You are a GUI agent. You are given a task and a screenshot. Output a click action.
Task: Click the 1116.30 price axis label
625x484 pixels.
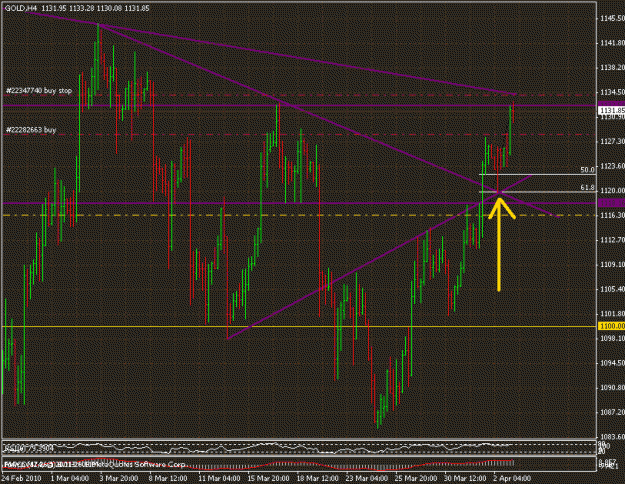coord(612,215)
